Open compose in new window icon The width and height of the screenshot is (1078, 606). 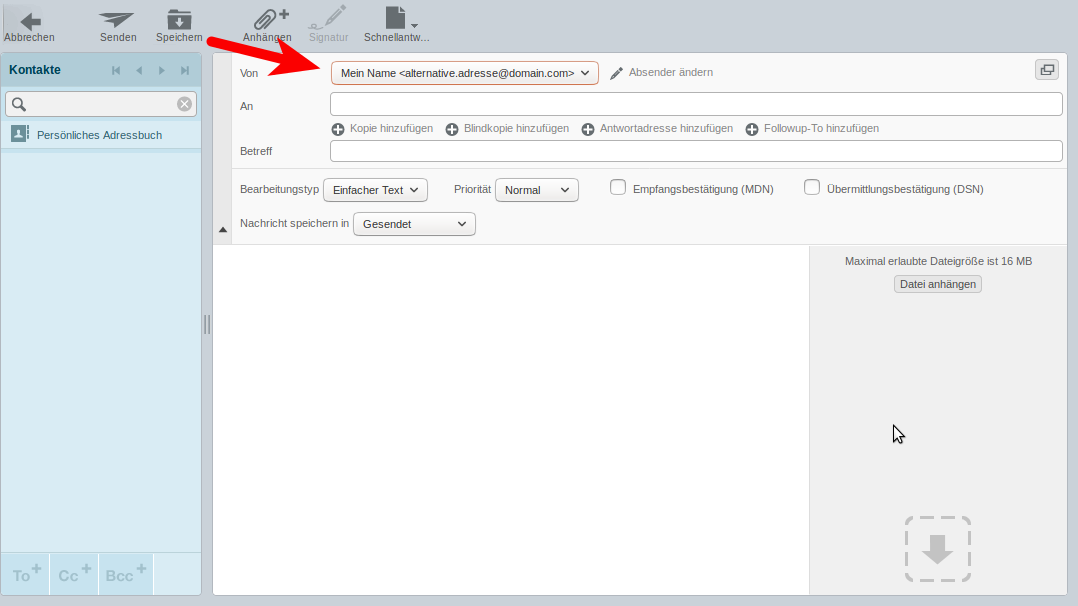[x=1046, y=69]
